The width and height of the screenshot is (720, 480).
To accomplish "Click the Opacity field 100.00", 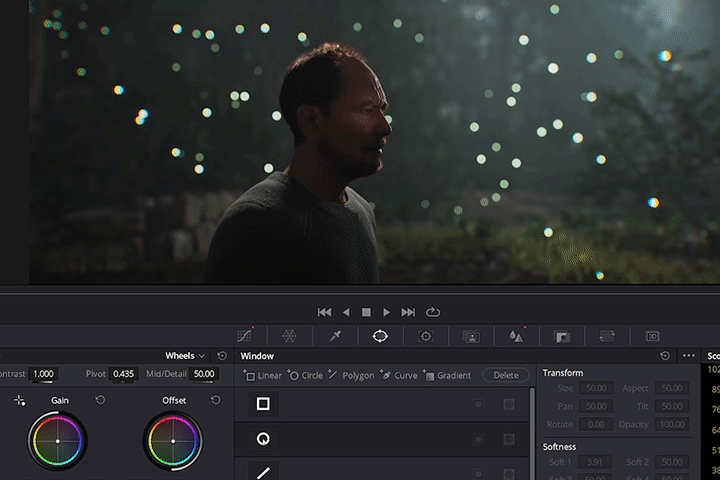I will (x=672, y=424).
